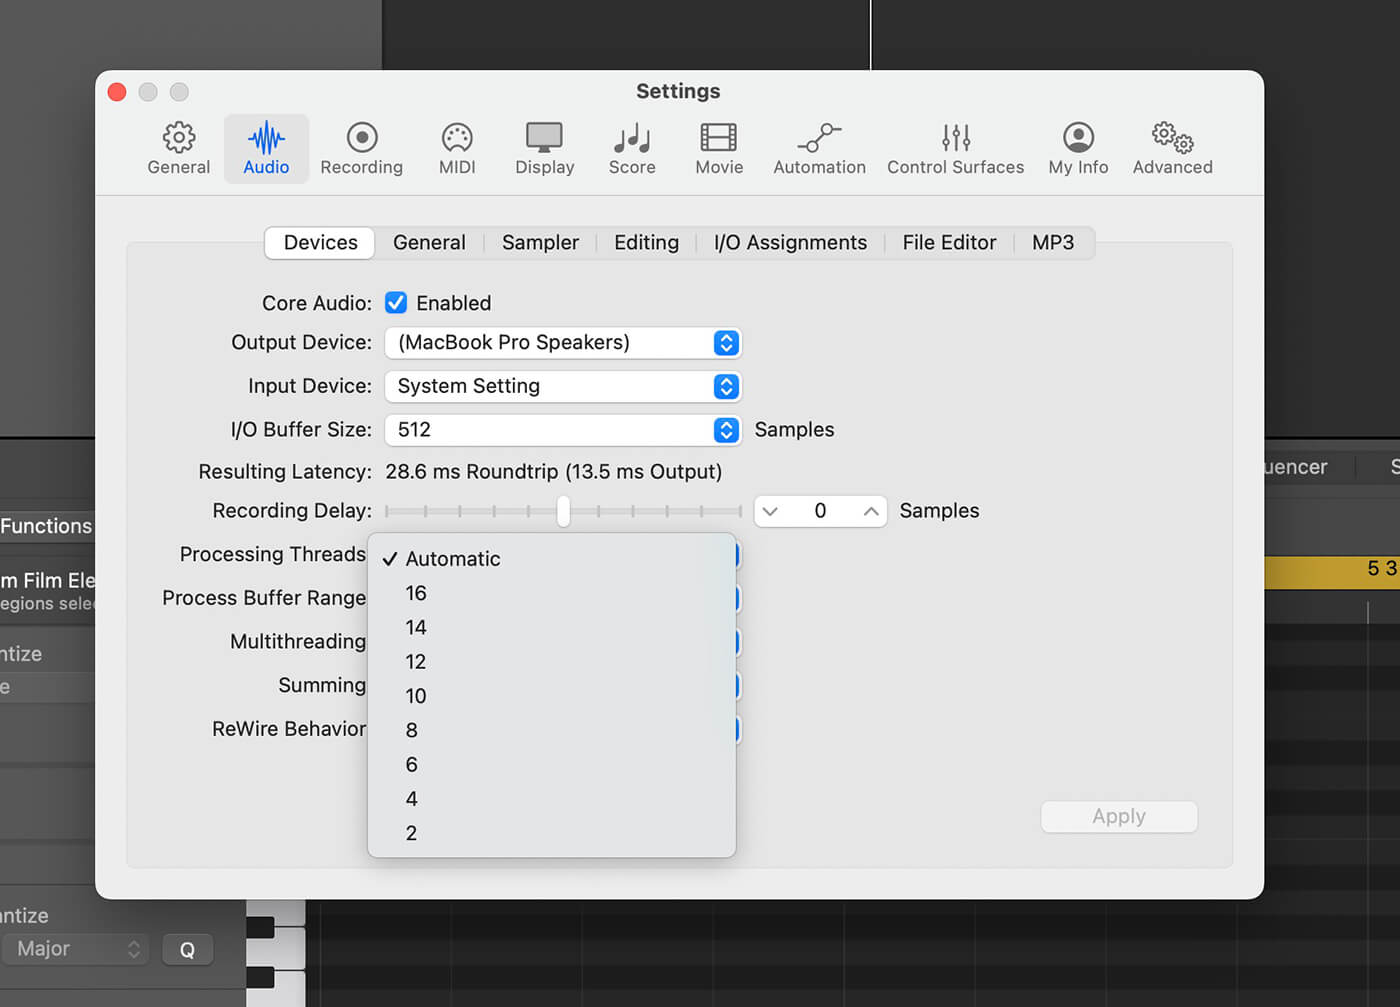The image size is (1400, 1007).
Task: Click the Recording Delay value field
Action: click(820, 511)
